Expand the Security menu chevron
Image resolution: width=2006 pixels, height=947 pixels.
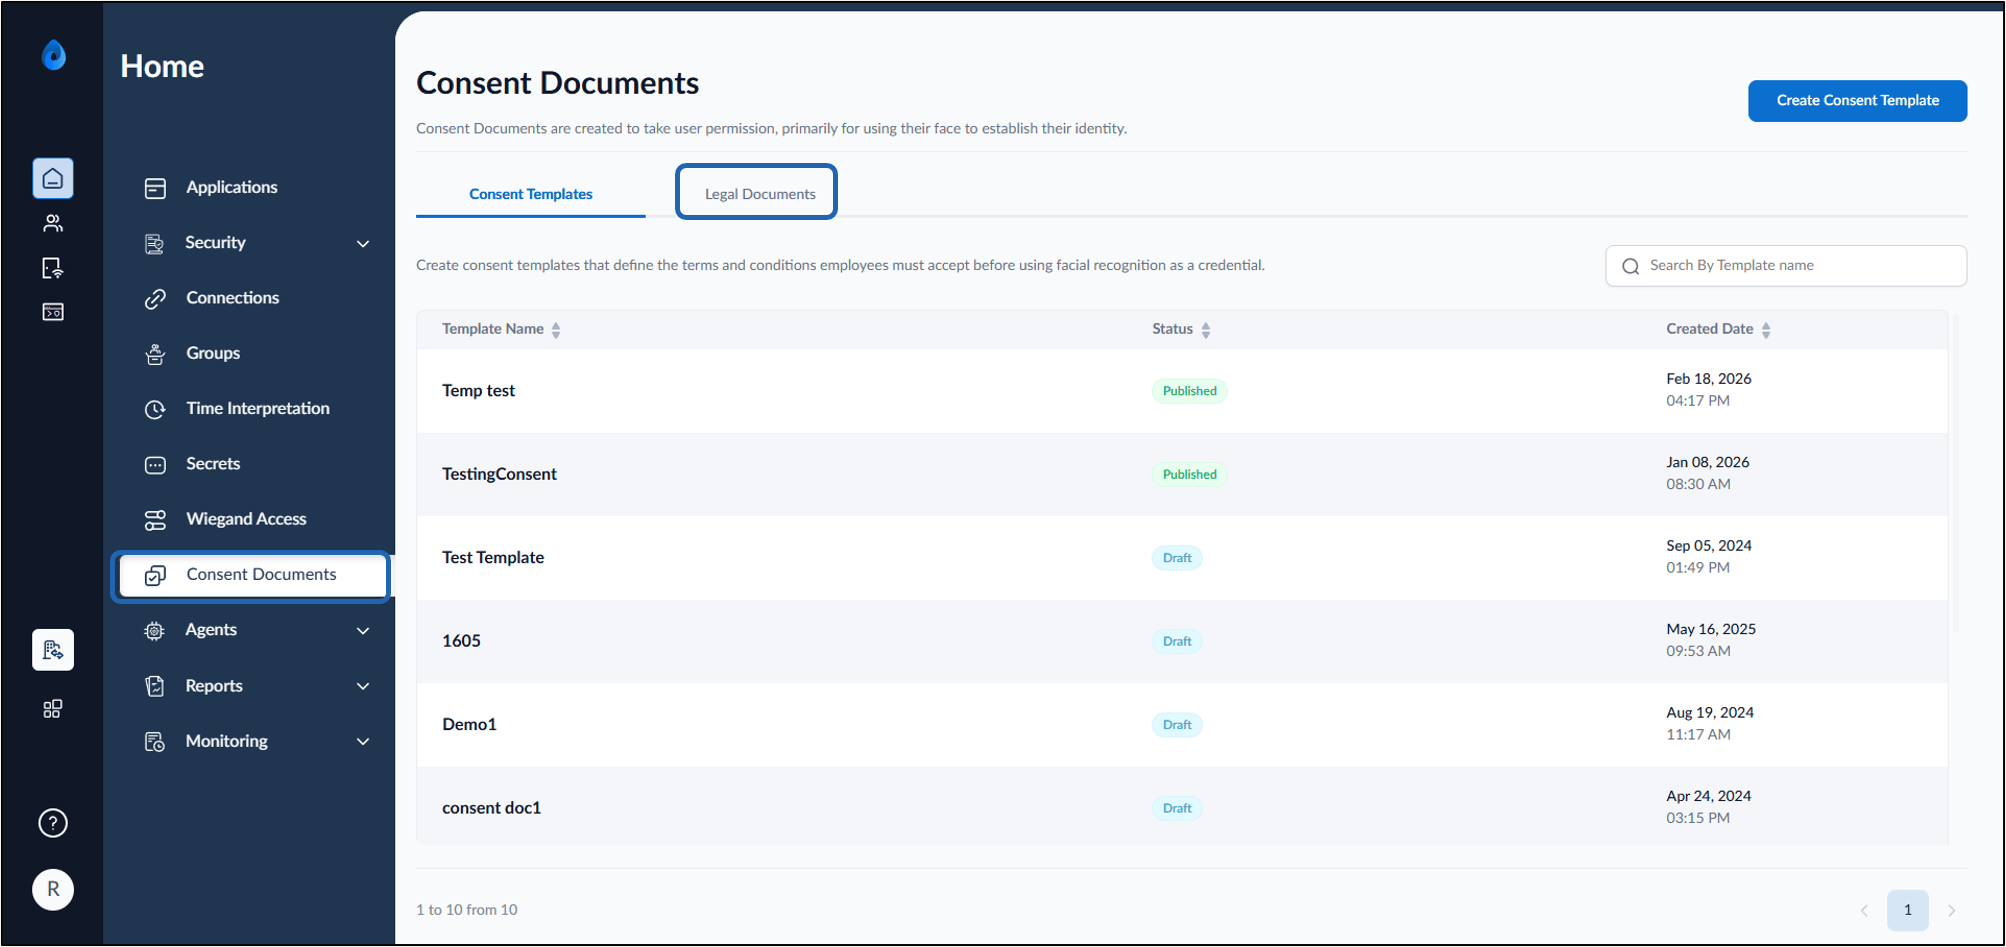363,244
